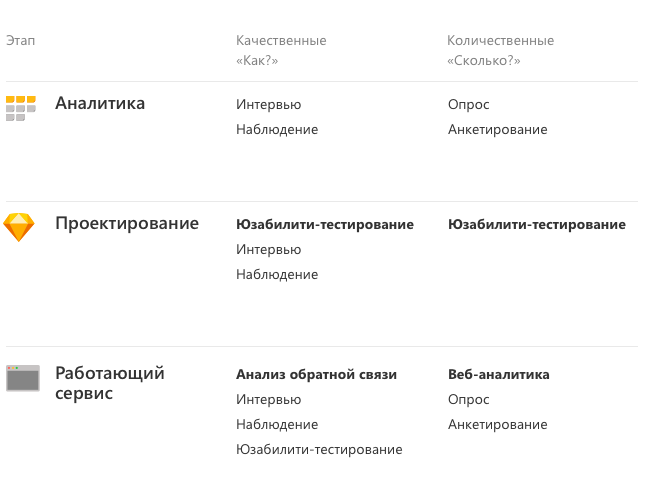Click Наблюдение in the Аналитика row
Image resolution: width=667 pixels, height=490 pixels.
[x=277, y=129]
